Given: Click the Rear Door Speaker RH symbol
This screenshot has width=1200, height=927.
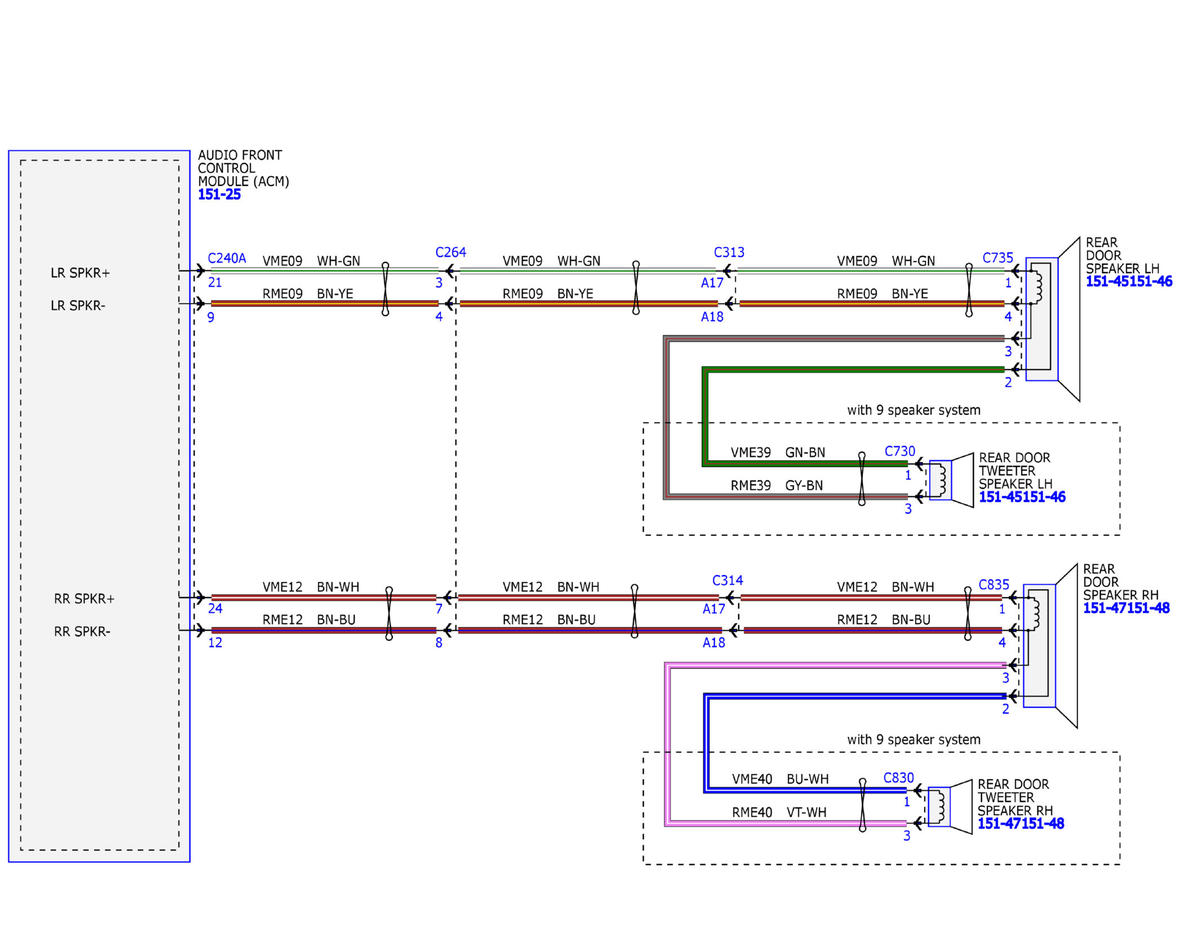Looking at the screenshot, I should (1052, 646).
